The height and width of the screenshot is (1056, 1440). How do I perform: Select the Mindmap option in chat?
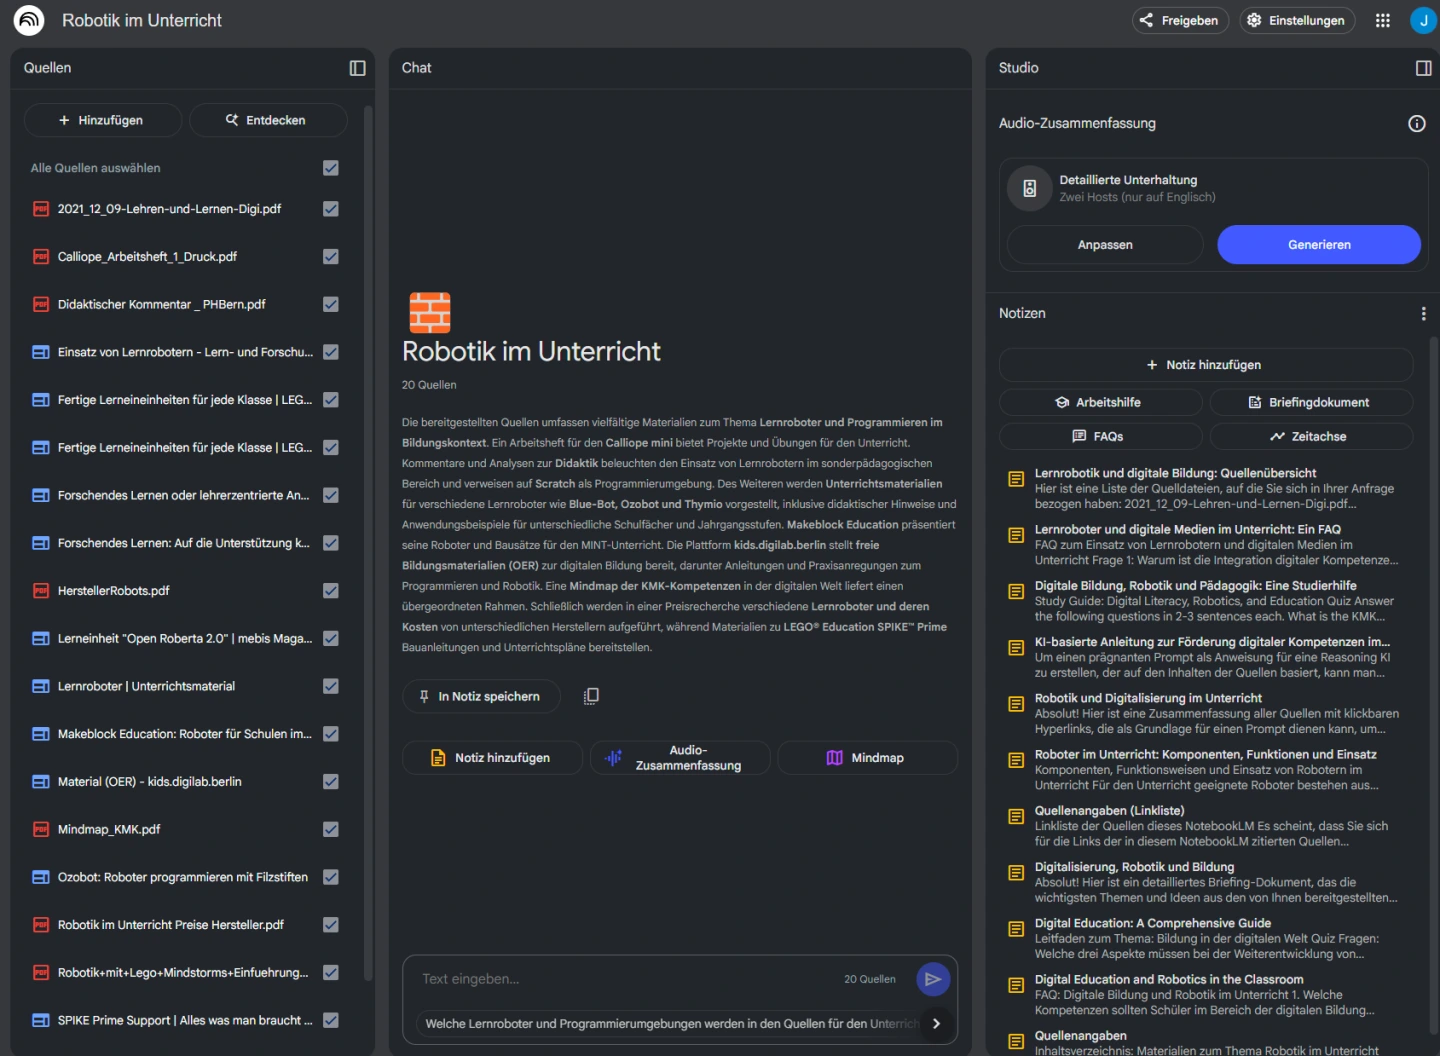[866, 758]
